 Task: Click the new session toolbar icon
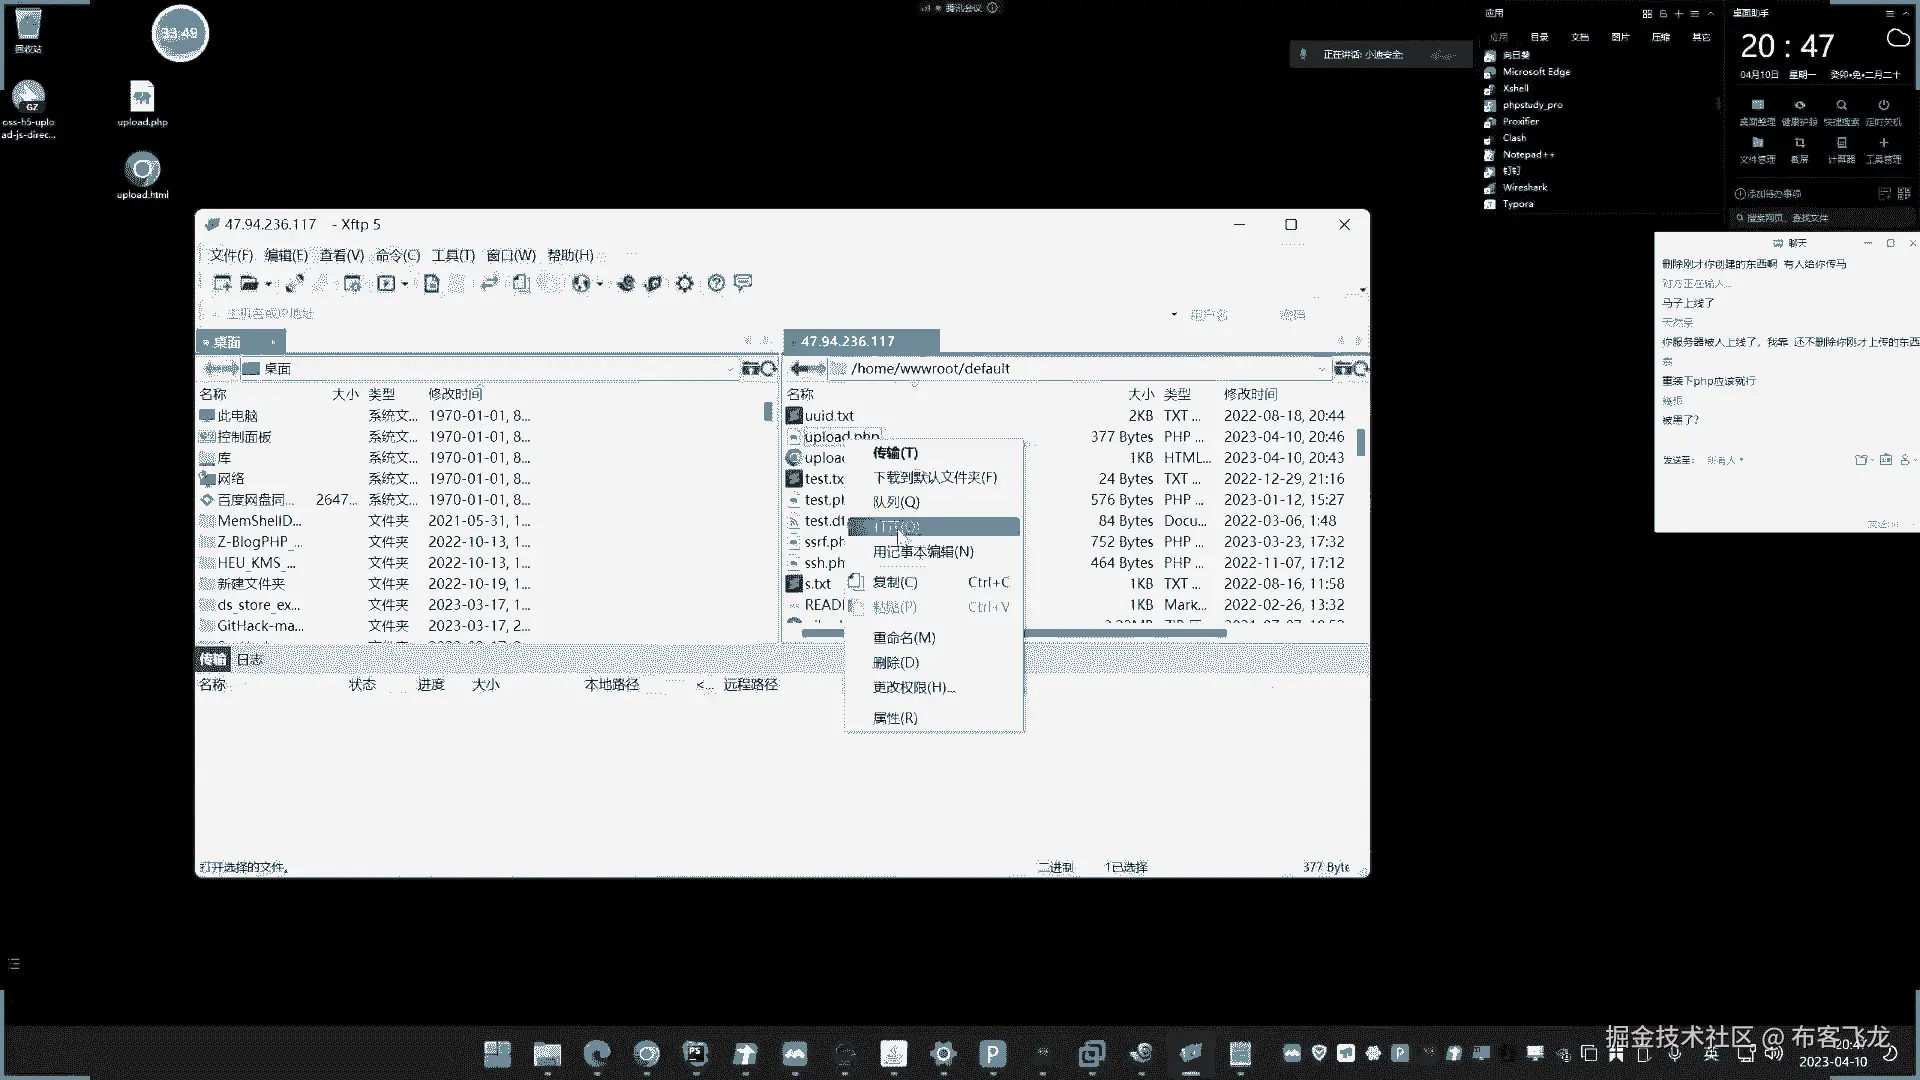[x=222, y=283]
